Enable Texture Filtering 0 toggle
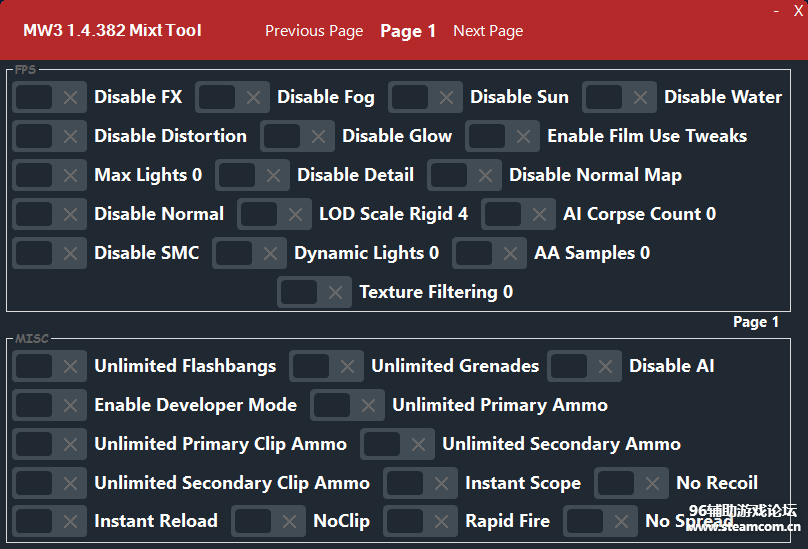The height and width of the screenshot is (549, 808). (315, 292)
